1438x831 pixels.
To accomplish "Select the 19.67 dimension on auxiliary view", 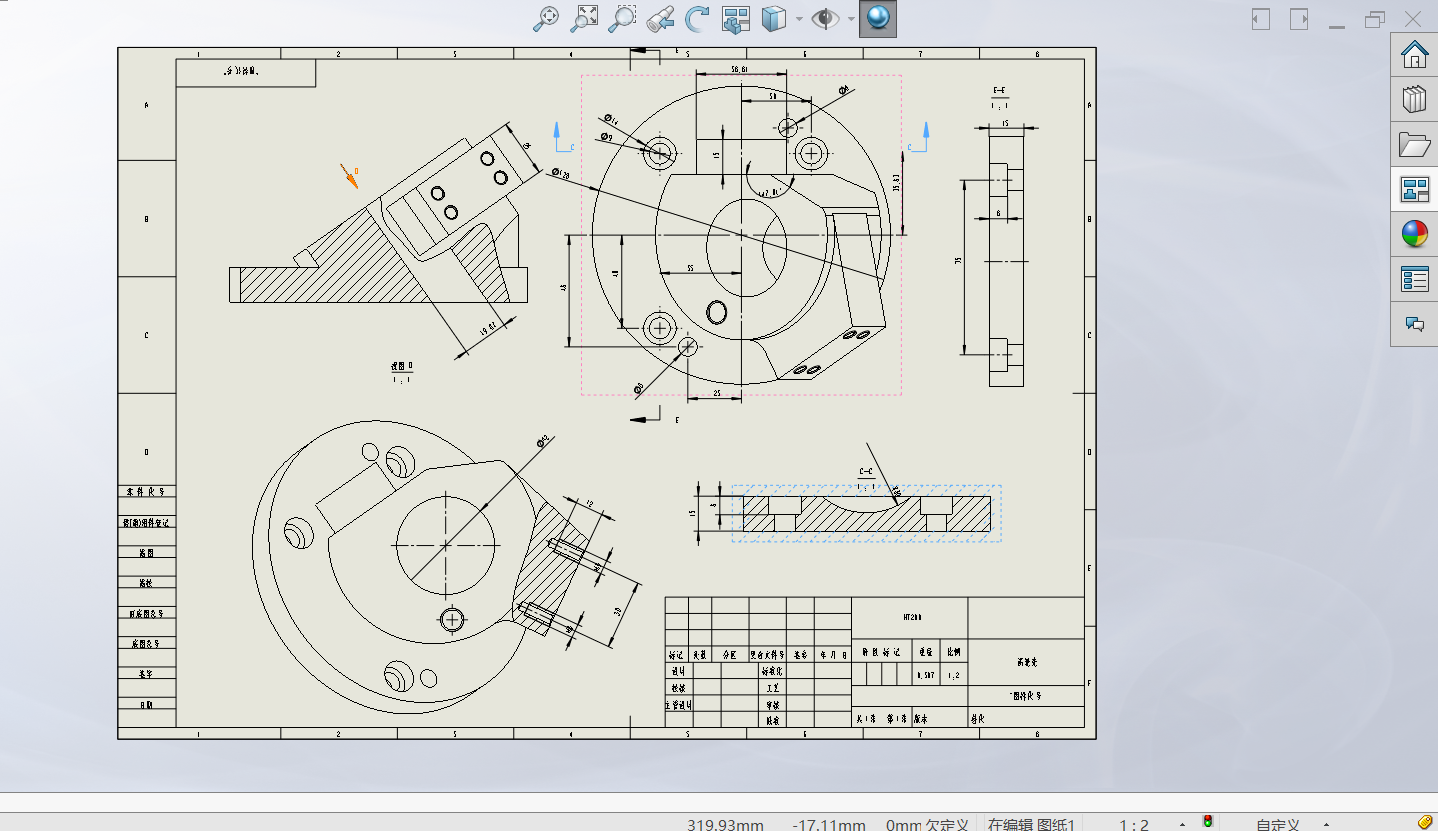I will coord(490,329).
